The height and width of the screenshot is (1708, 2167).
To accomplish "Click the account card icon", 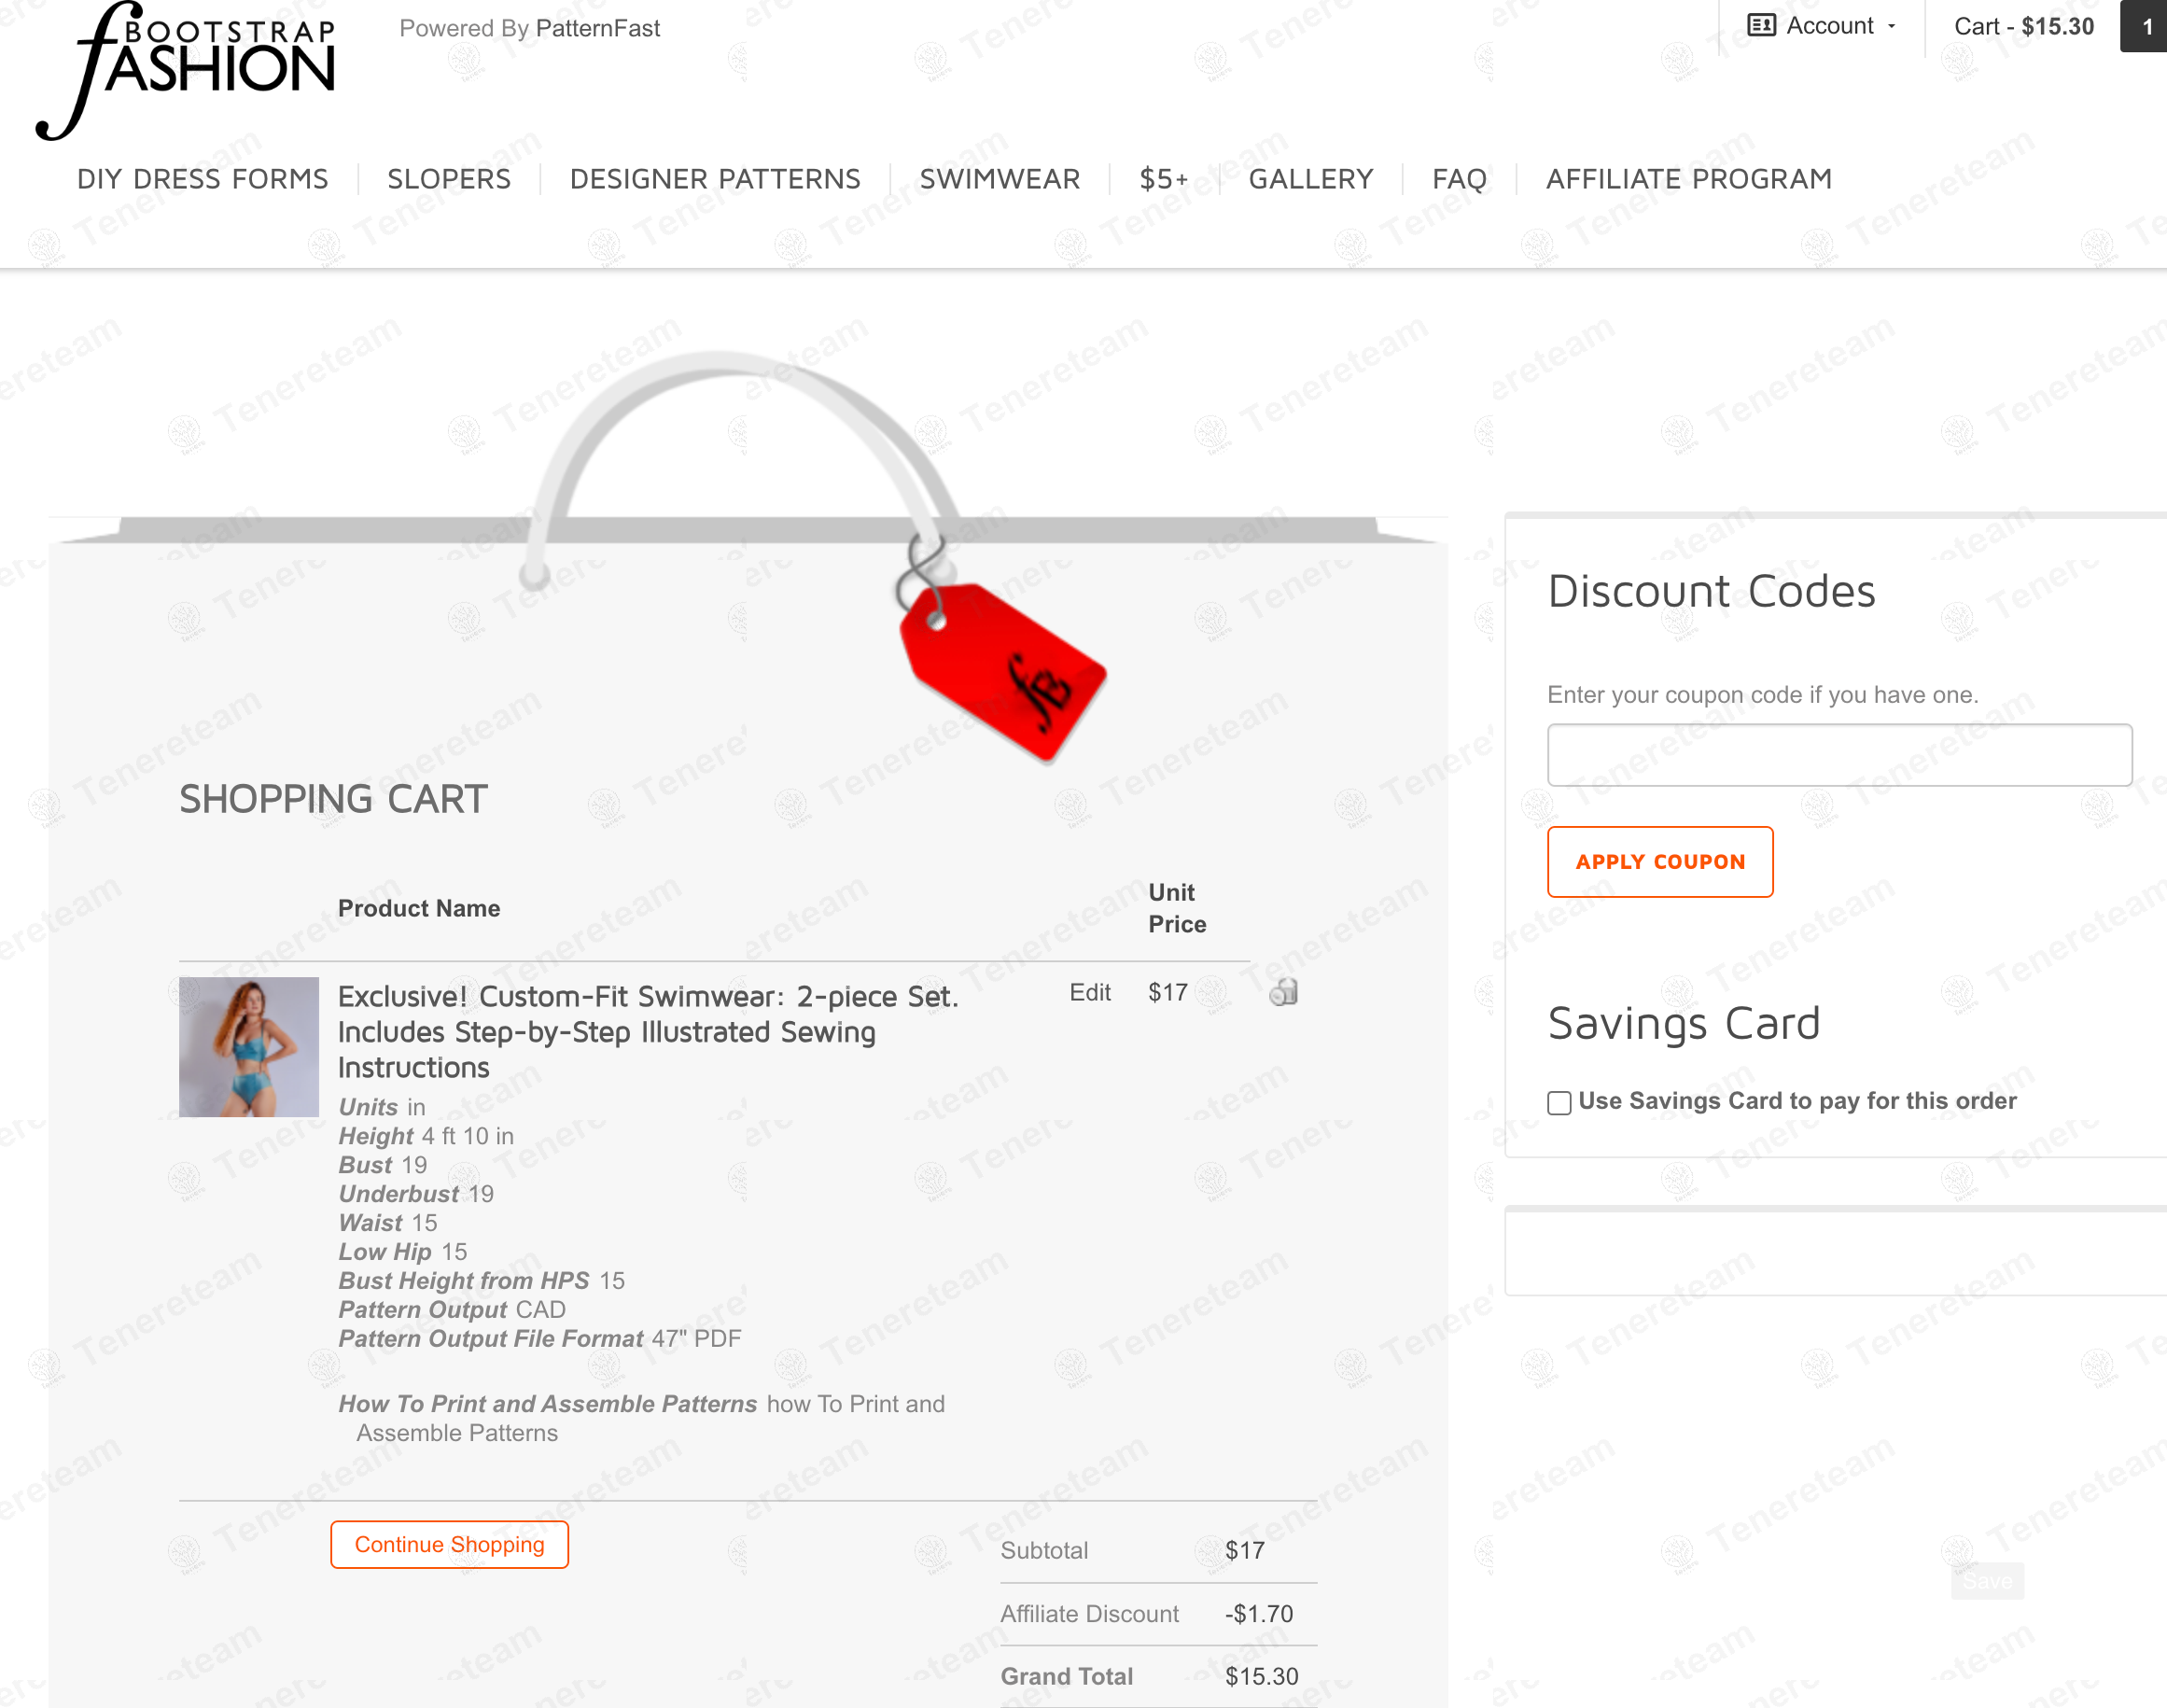I will pos(1761,26).
